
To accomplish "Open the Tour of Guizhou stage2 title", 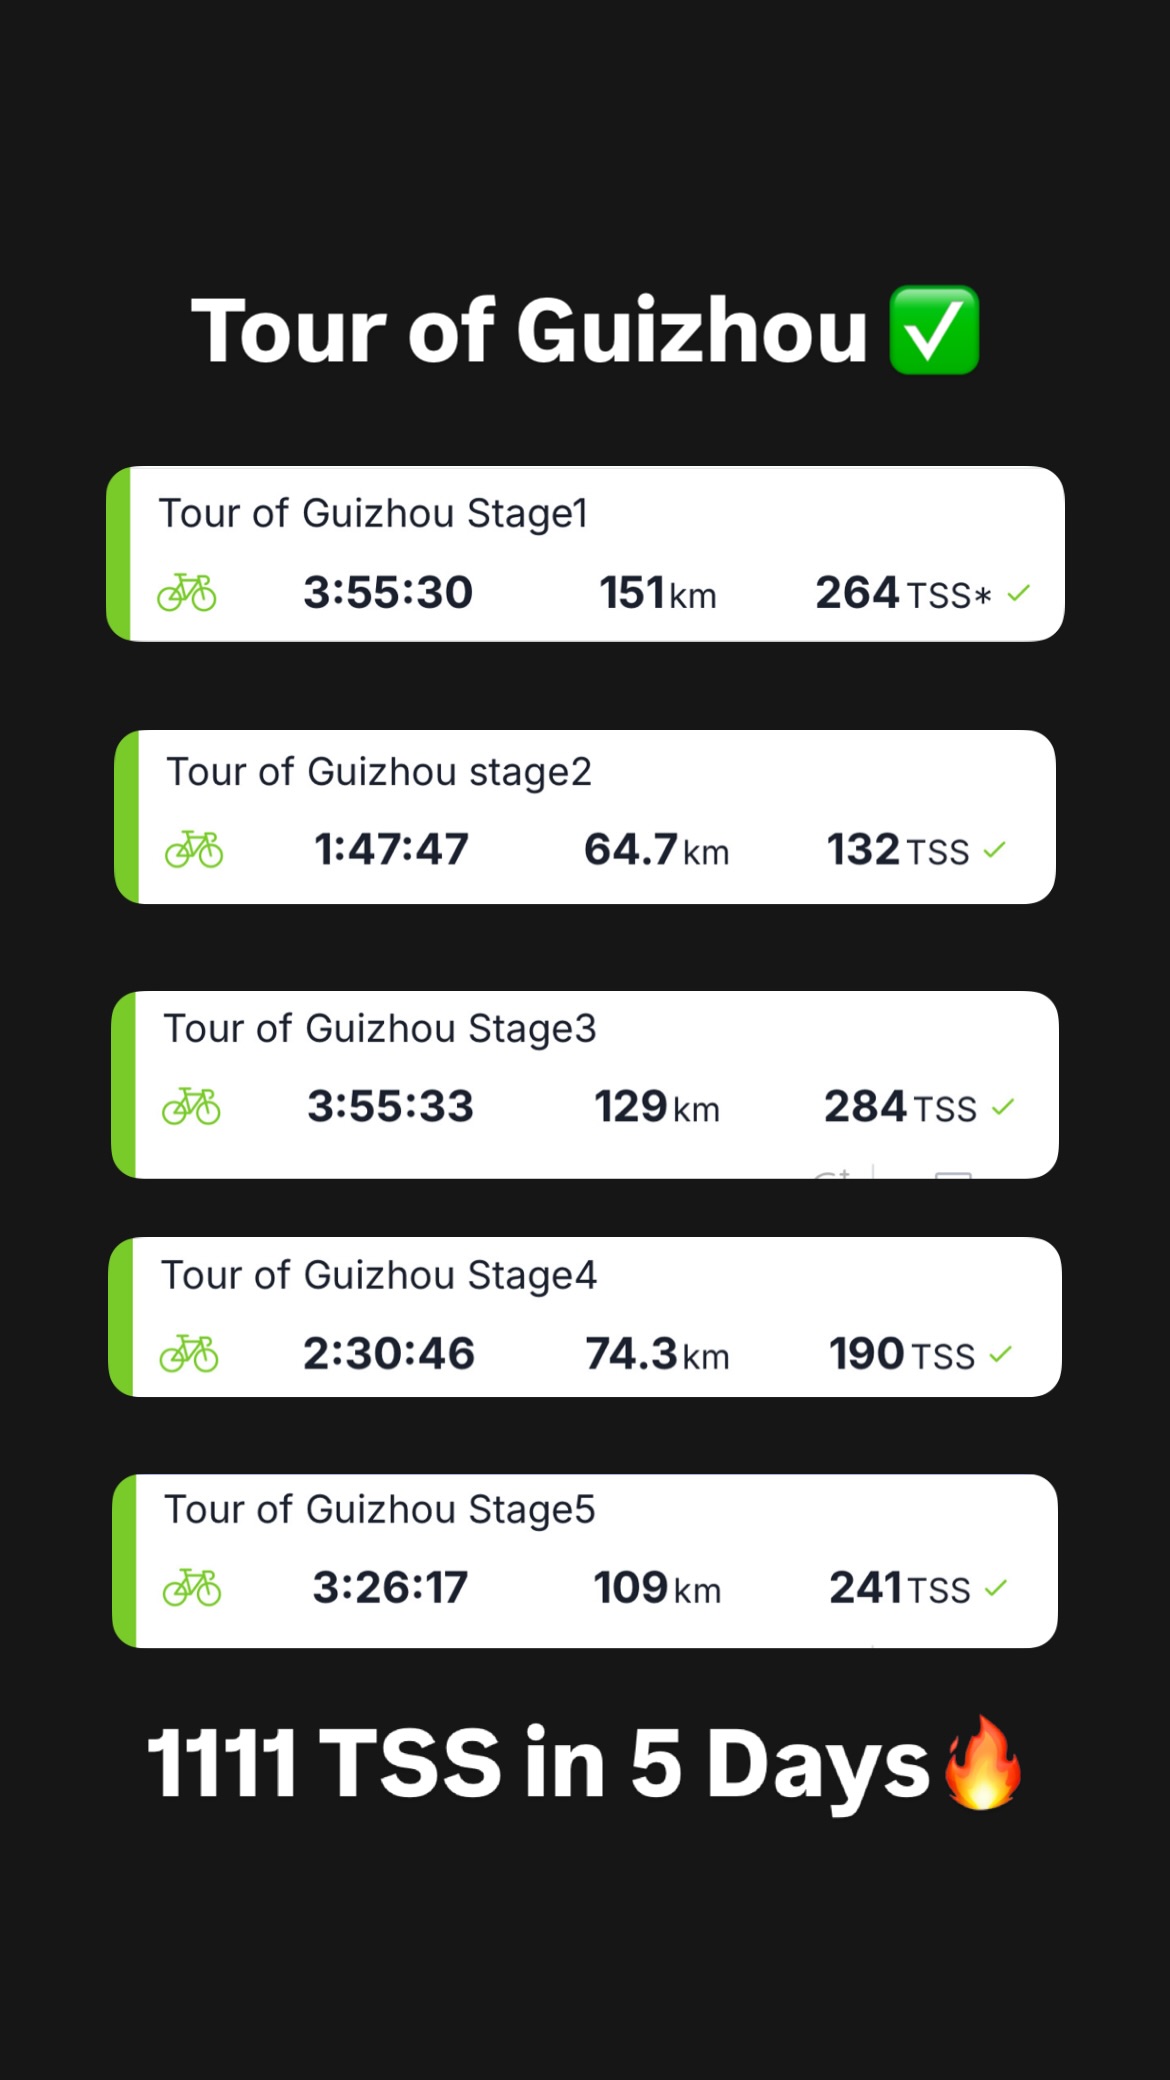I will click(379, 772).
